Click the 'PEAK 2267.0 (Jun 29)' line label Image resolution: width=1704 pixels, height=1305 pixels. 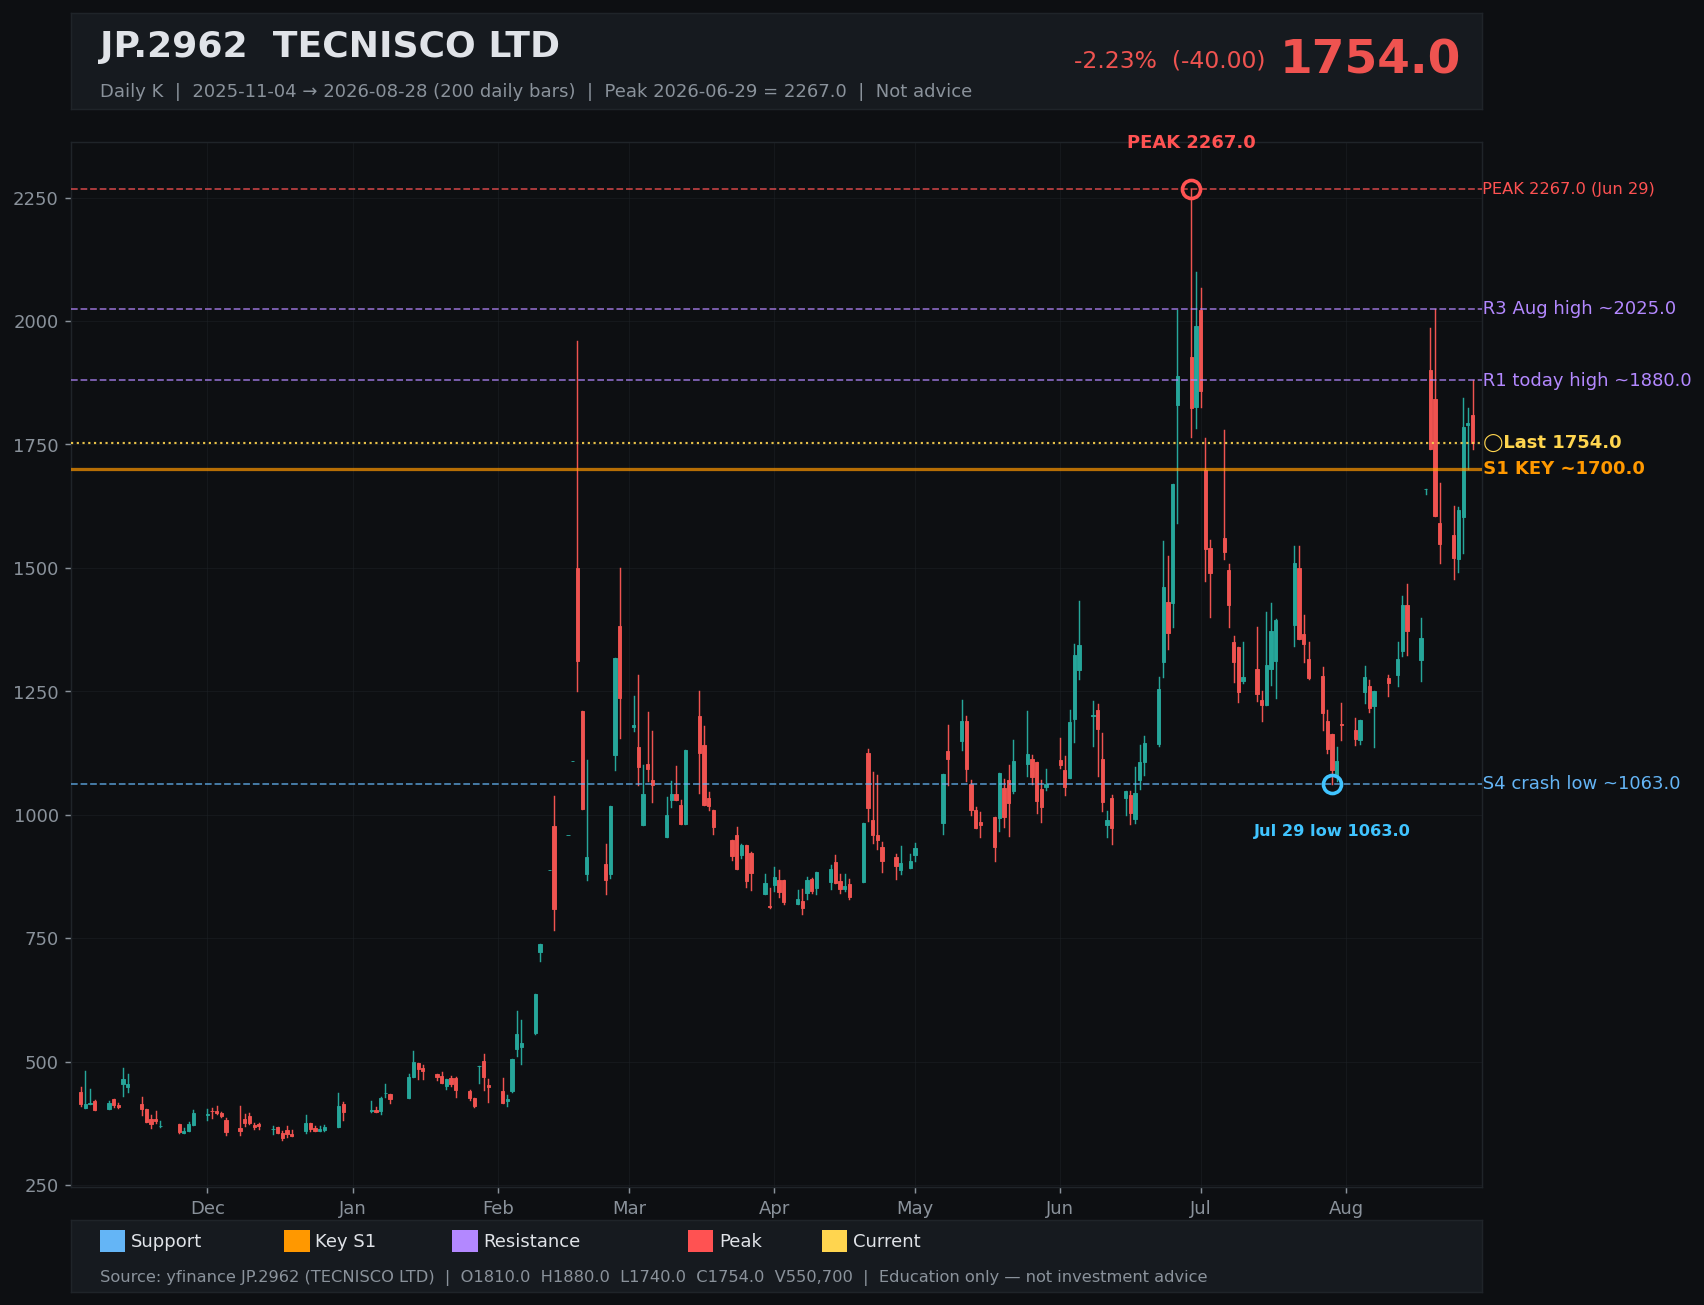click(x=1568, y=189)
